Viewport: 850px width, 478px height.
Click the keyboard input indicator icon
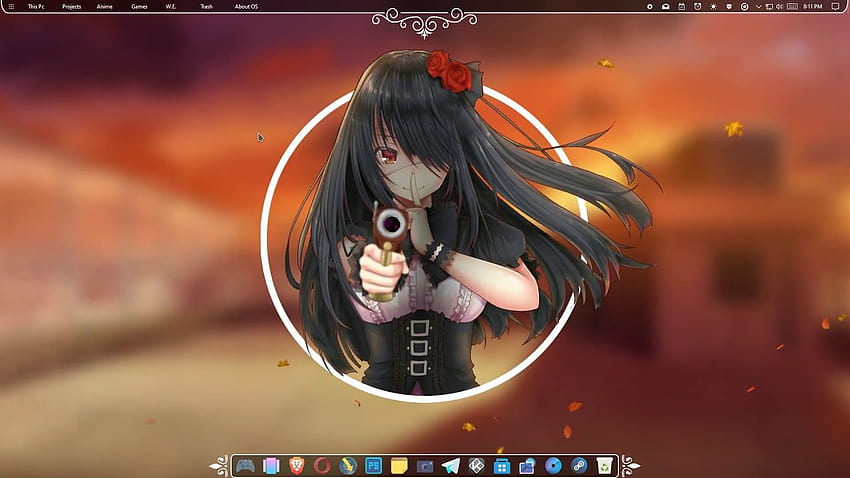click(793, 7)
